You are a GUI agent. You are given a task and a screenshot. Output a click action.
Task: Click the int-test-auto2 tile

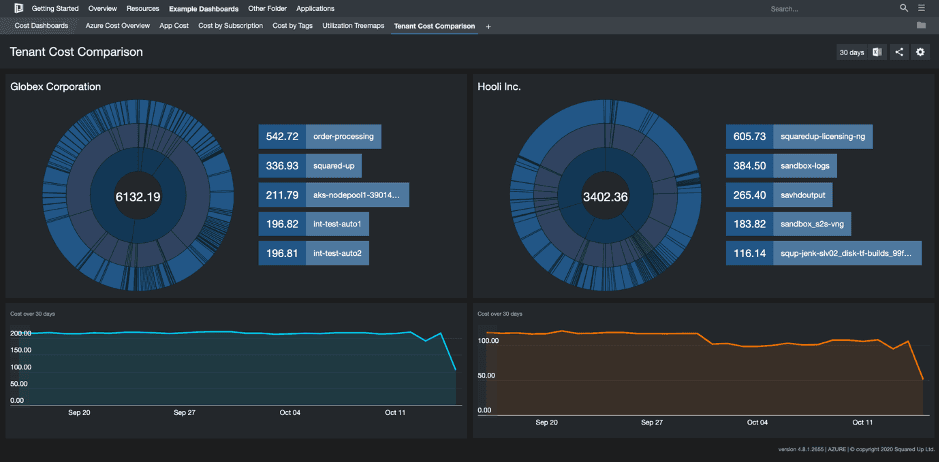click(314, 253)
